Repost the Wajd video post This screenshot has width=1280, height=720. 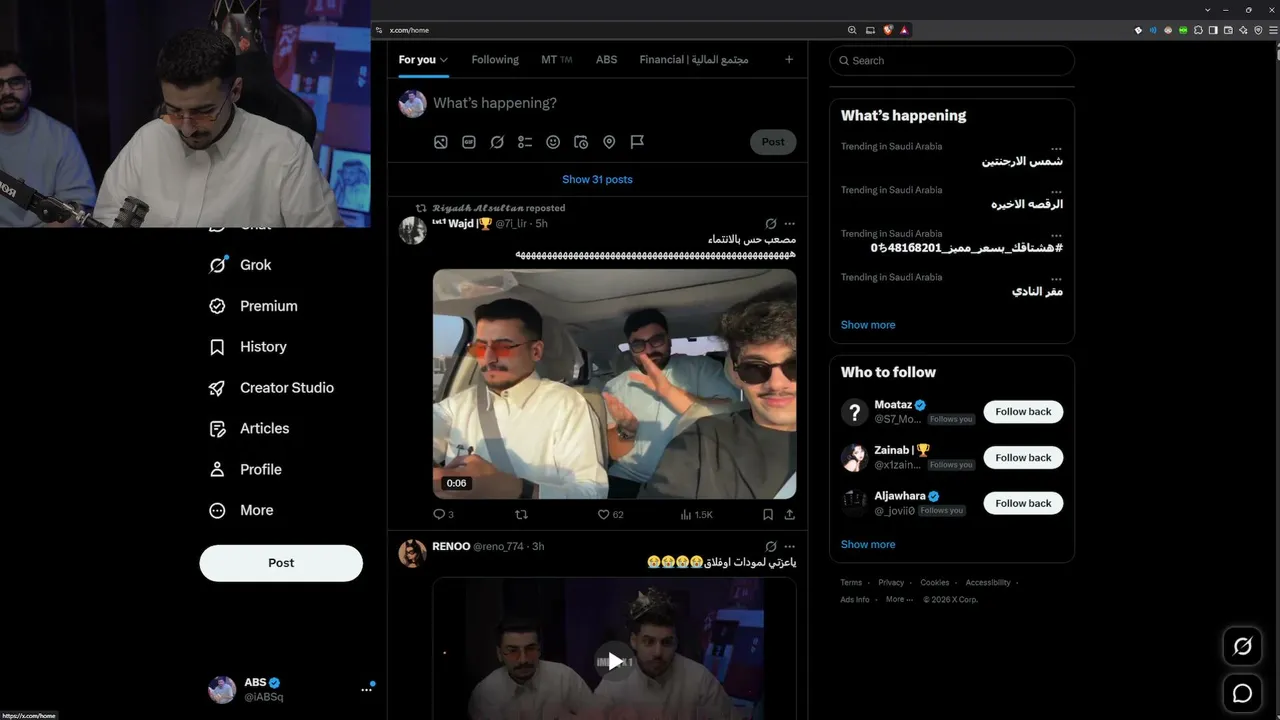pyautogui.click(x=521, y=515)
